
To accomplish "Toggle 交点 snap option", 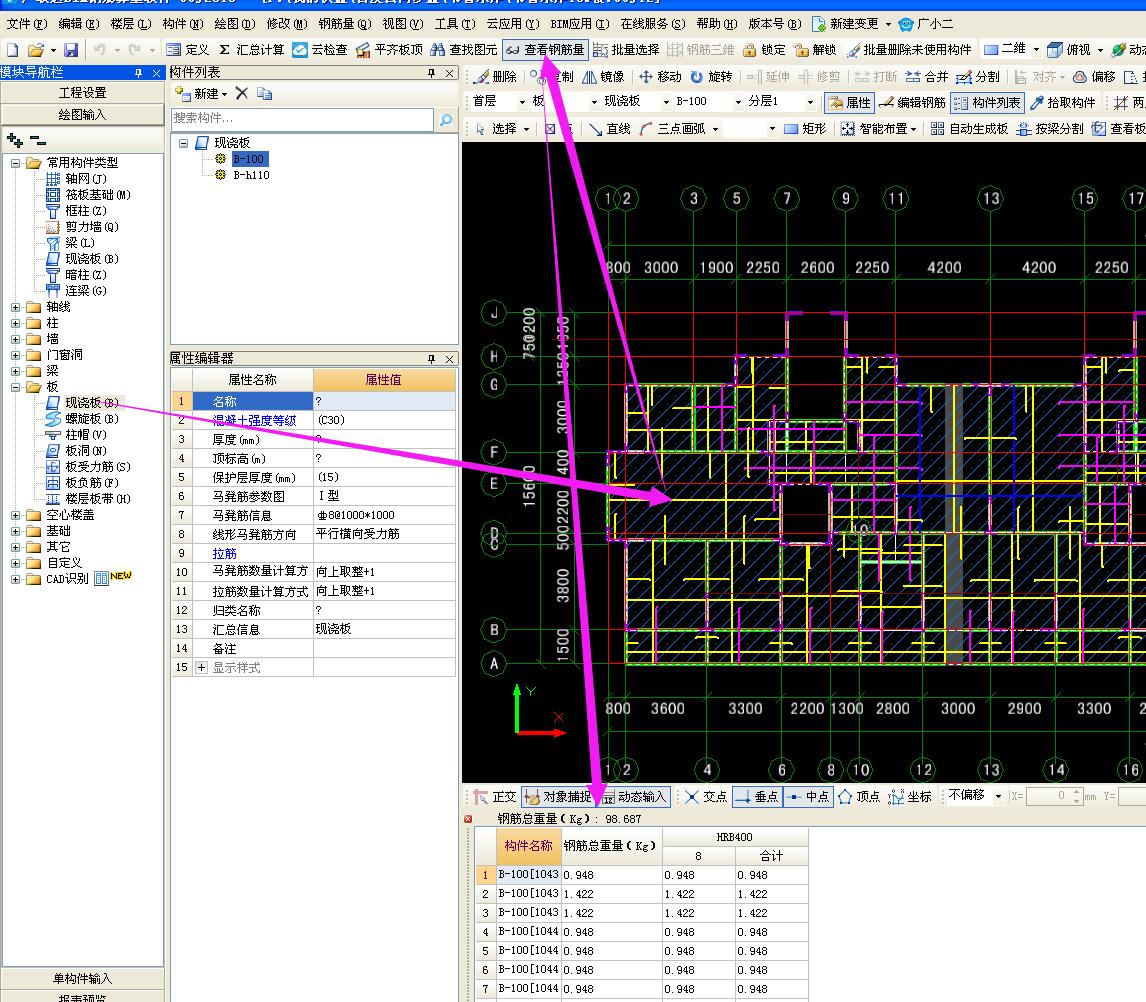I will [x=706, y=797].
